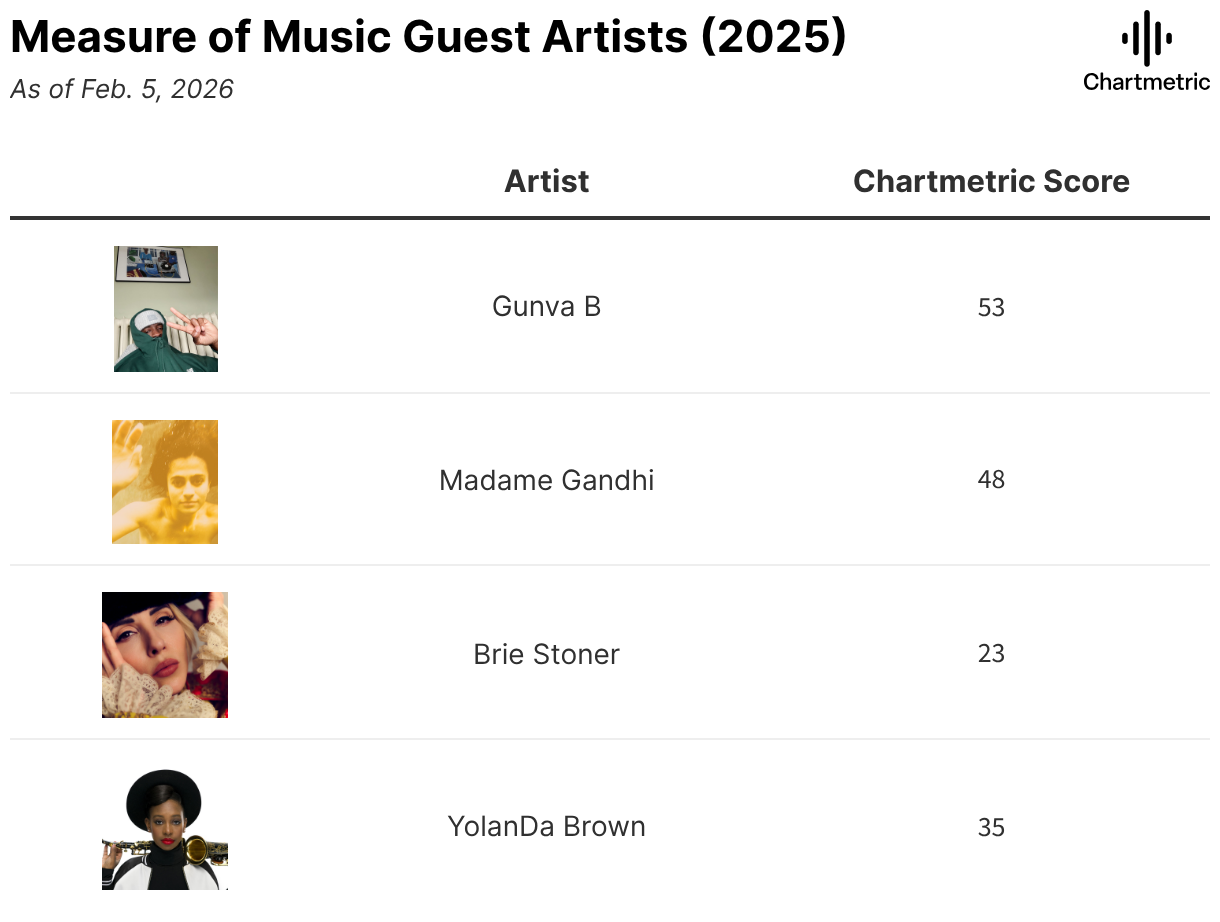The width and height of the screenshot is (1220, 922).
Task: Click YolanDa Brown's score of 35
Action: 991,828
